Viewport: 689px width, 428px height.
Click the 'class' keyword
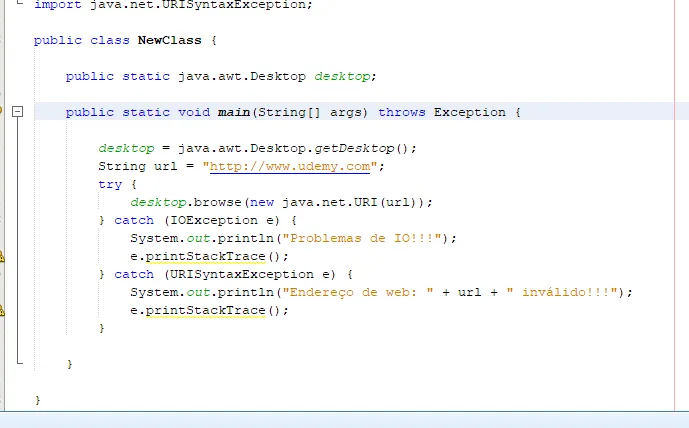pos(110,40)
